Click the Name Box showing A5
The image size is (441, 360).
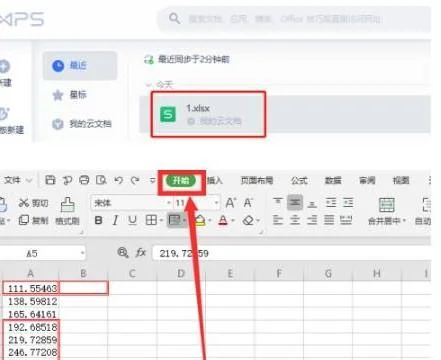42,253
